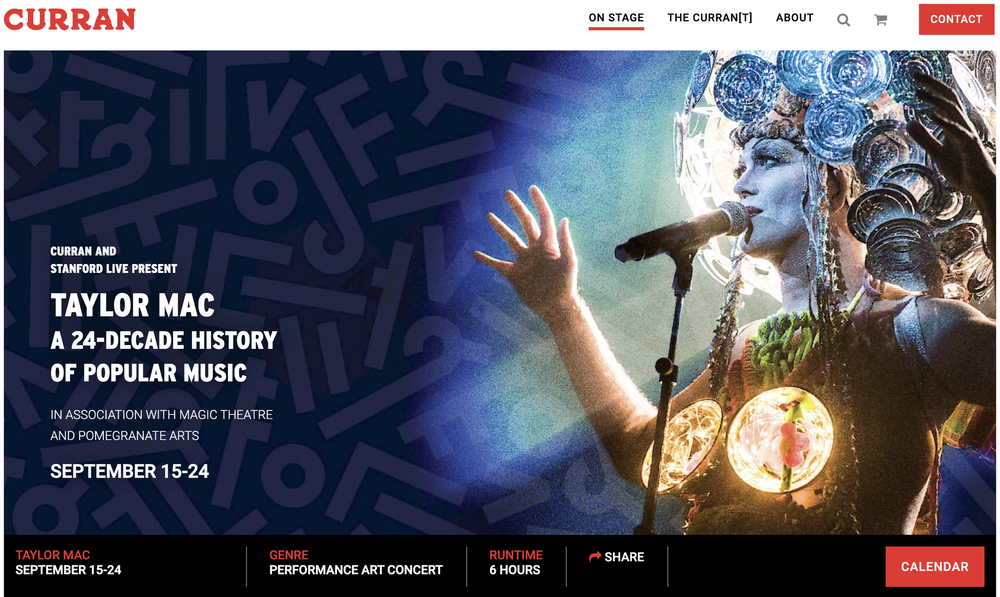Click PERFORMANCE ART CONCERT genre text
Image resolution: width=1000 pixels, height=597 pixels.
click(356, 570)
